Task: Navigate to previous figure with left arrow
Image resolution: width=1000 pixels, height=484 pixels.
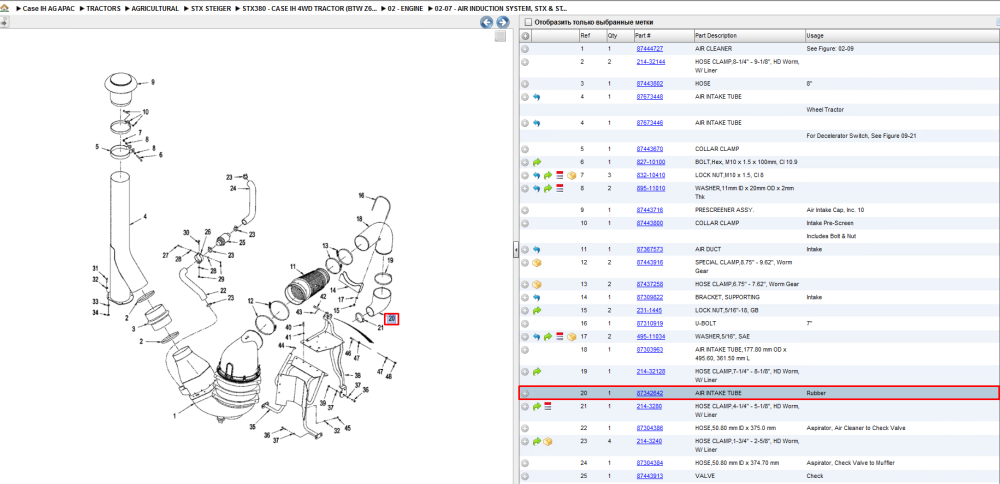Action: click(487, 23)
